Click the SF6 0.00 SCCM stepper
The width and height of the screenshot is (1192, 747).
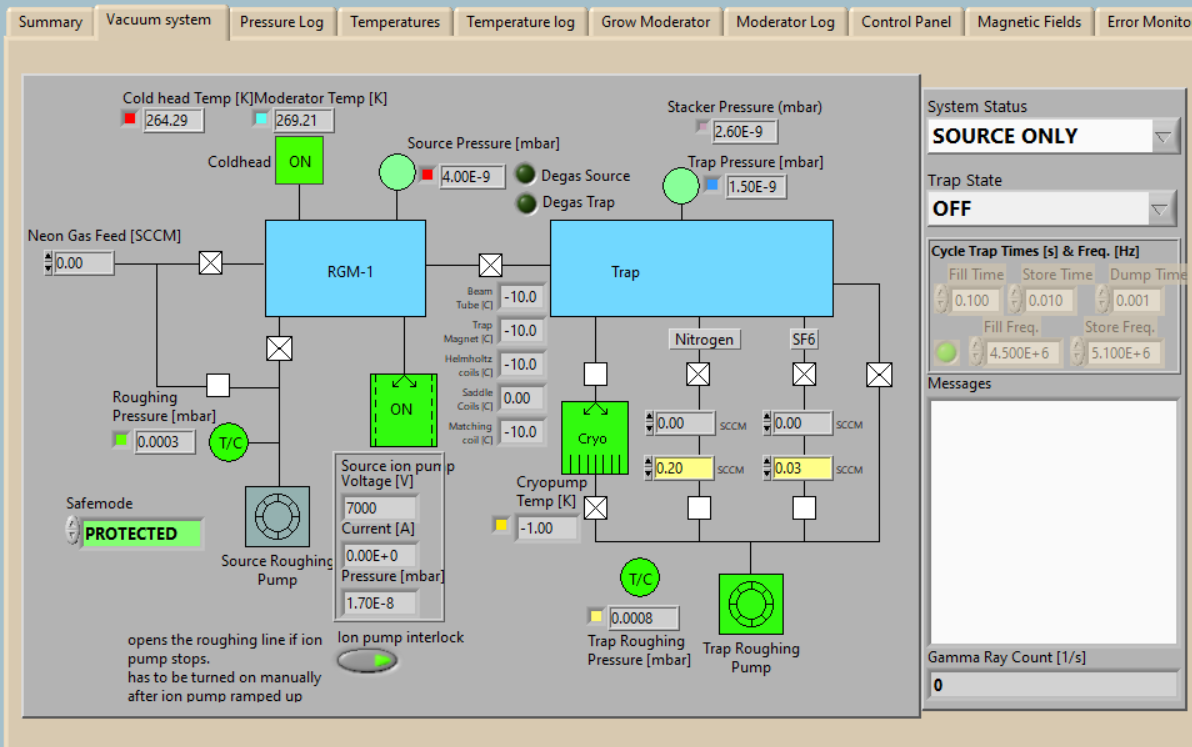767,423
